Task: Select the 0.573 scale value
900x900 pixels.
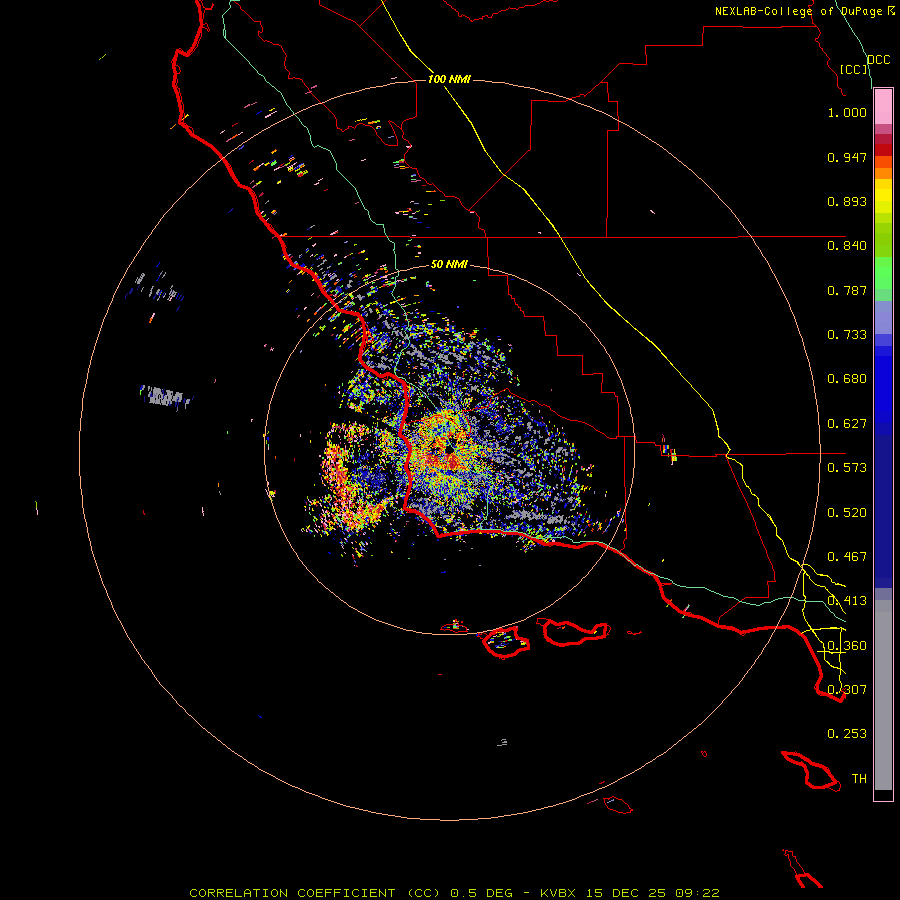Action: coord(847,468)
